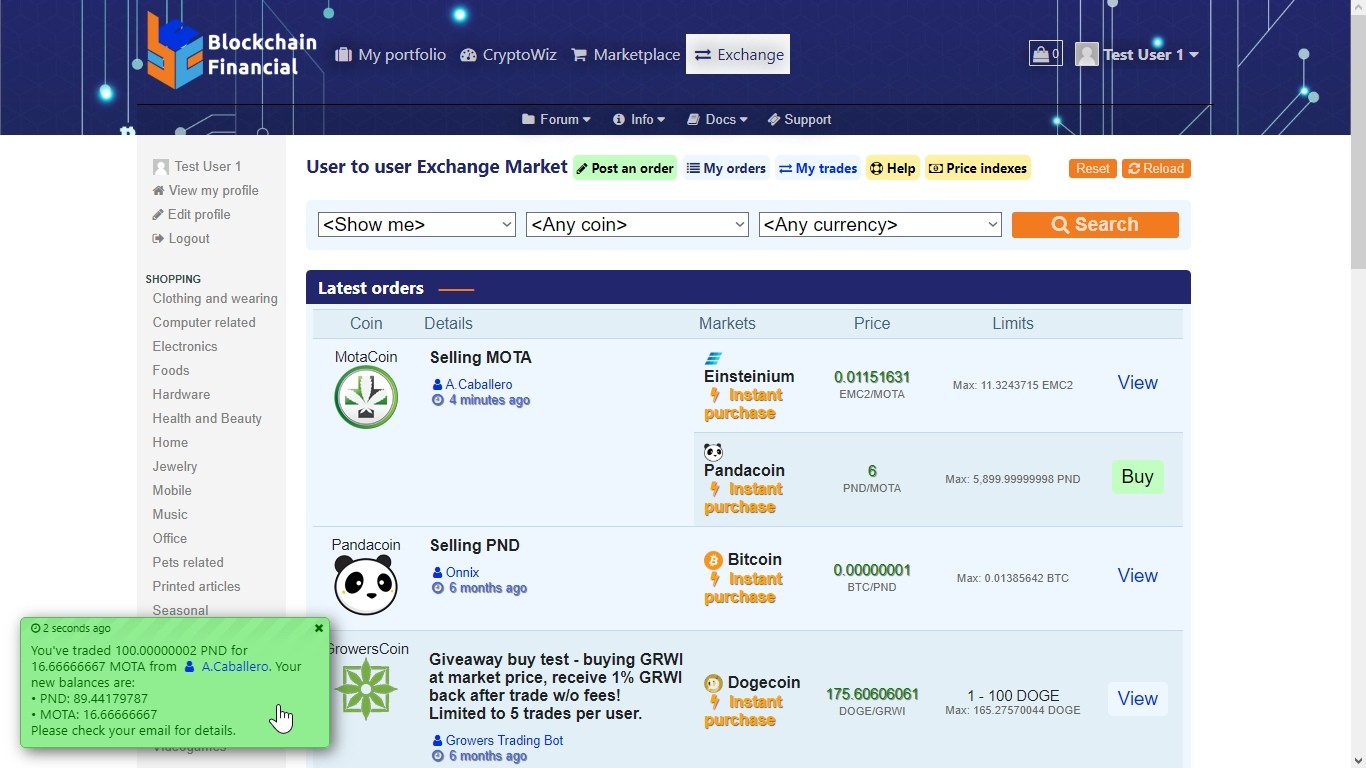The image size is (1366, 768).
Task: Expand the Test User 1 account menu
Action: [1138, 55]
